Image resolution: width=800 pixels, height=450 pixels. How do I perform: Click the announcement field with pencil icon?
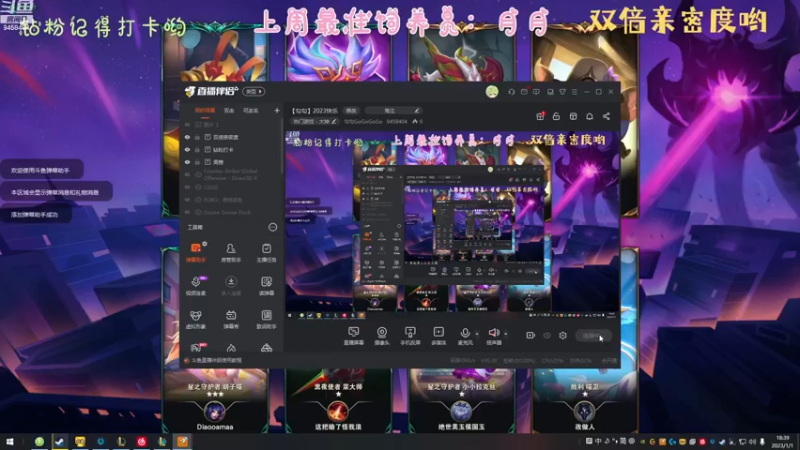393,110
